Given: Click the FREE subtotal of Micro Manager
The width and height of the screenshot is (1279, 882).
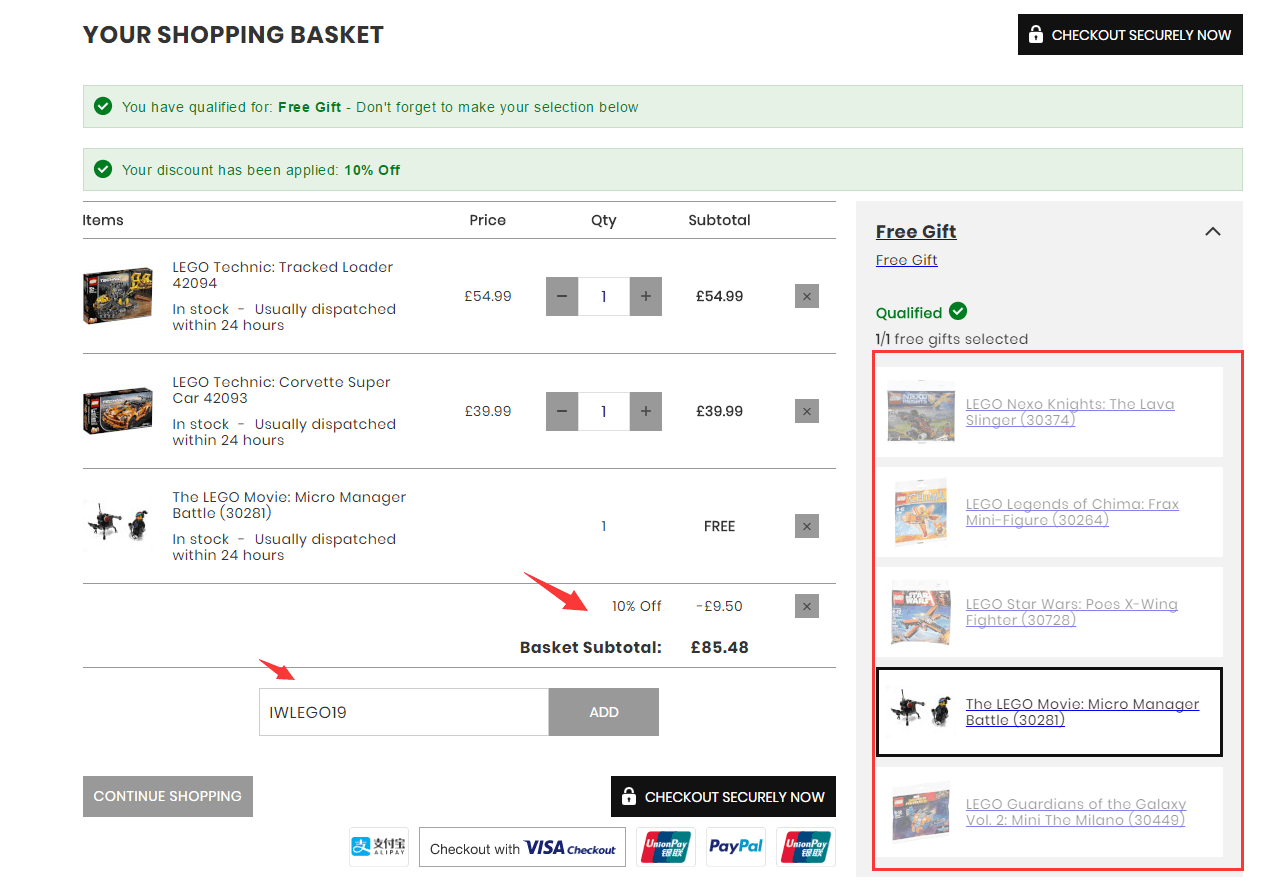Looking at the screenshot, I should 720,526.
